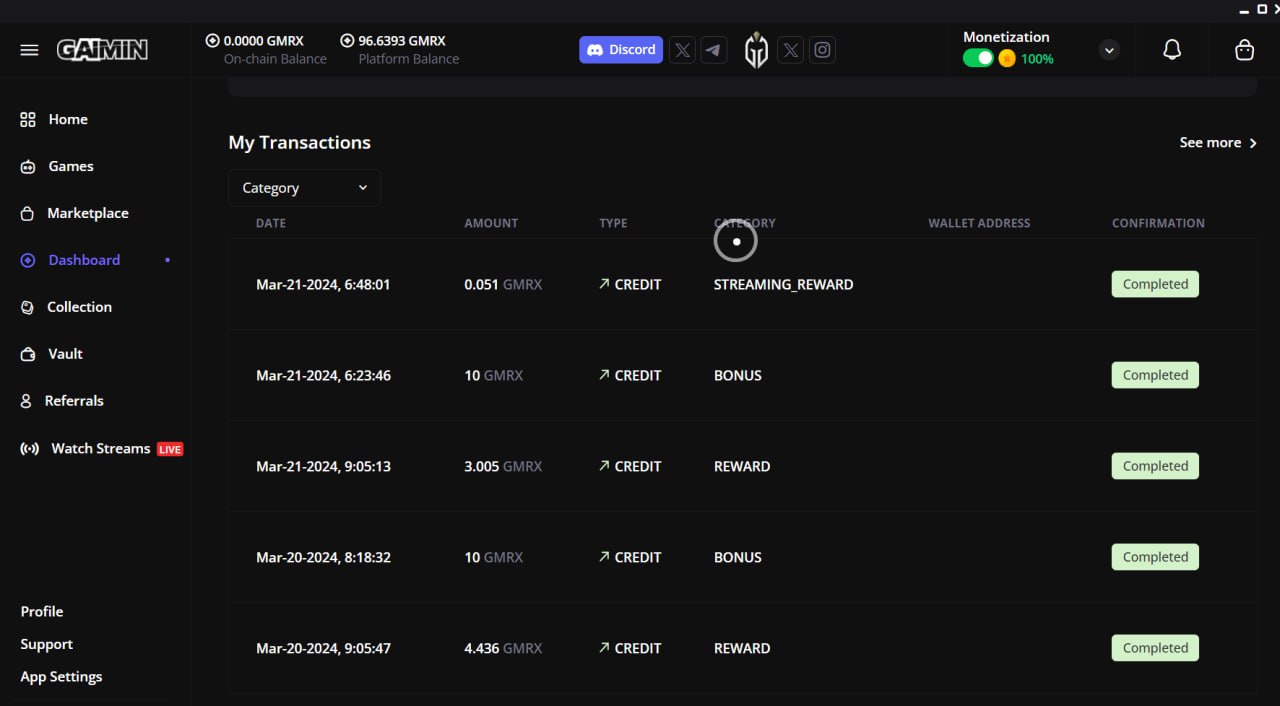
Task: Click the See more chevron arrow
Action: coord(1253,143)
